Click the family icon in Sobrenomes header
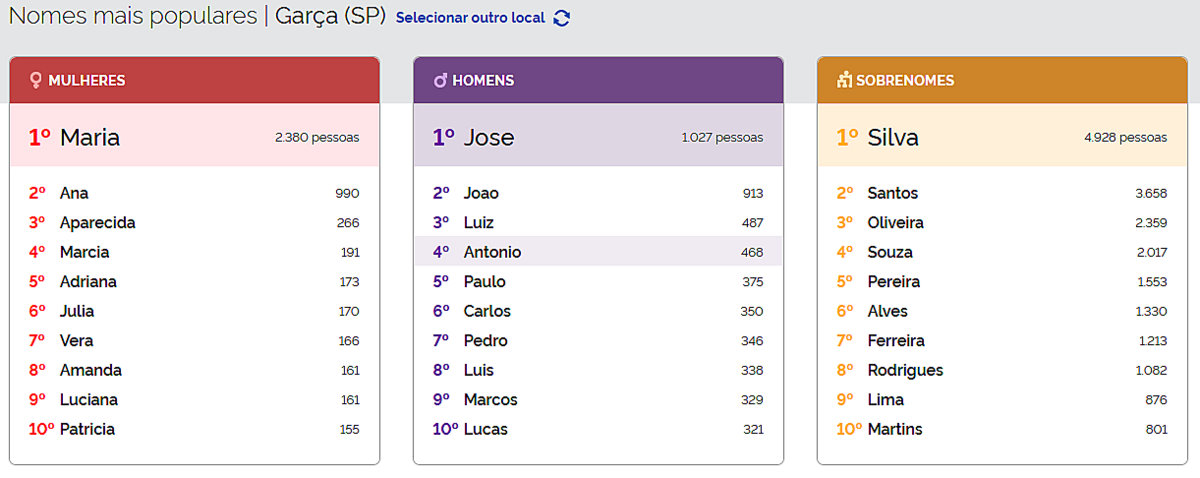This screenshot has height=478, width=1200. tap(844, 80)
